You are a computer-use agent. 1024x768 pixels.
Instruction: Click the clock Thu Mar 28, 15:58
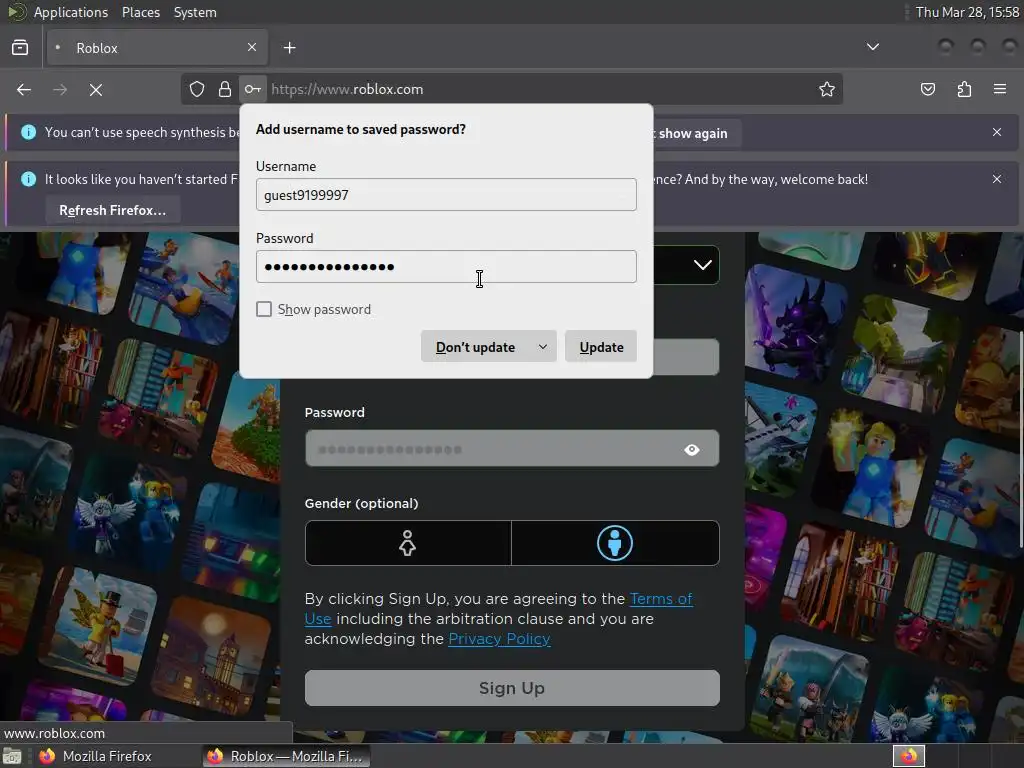click(967, 12)
